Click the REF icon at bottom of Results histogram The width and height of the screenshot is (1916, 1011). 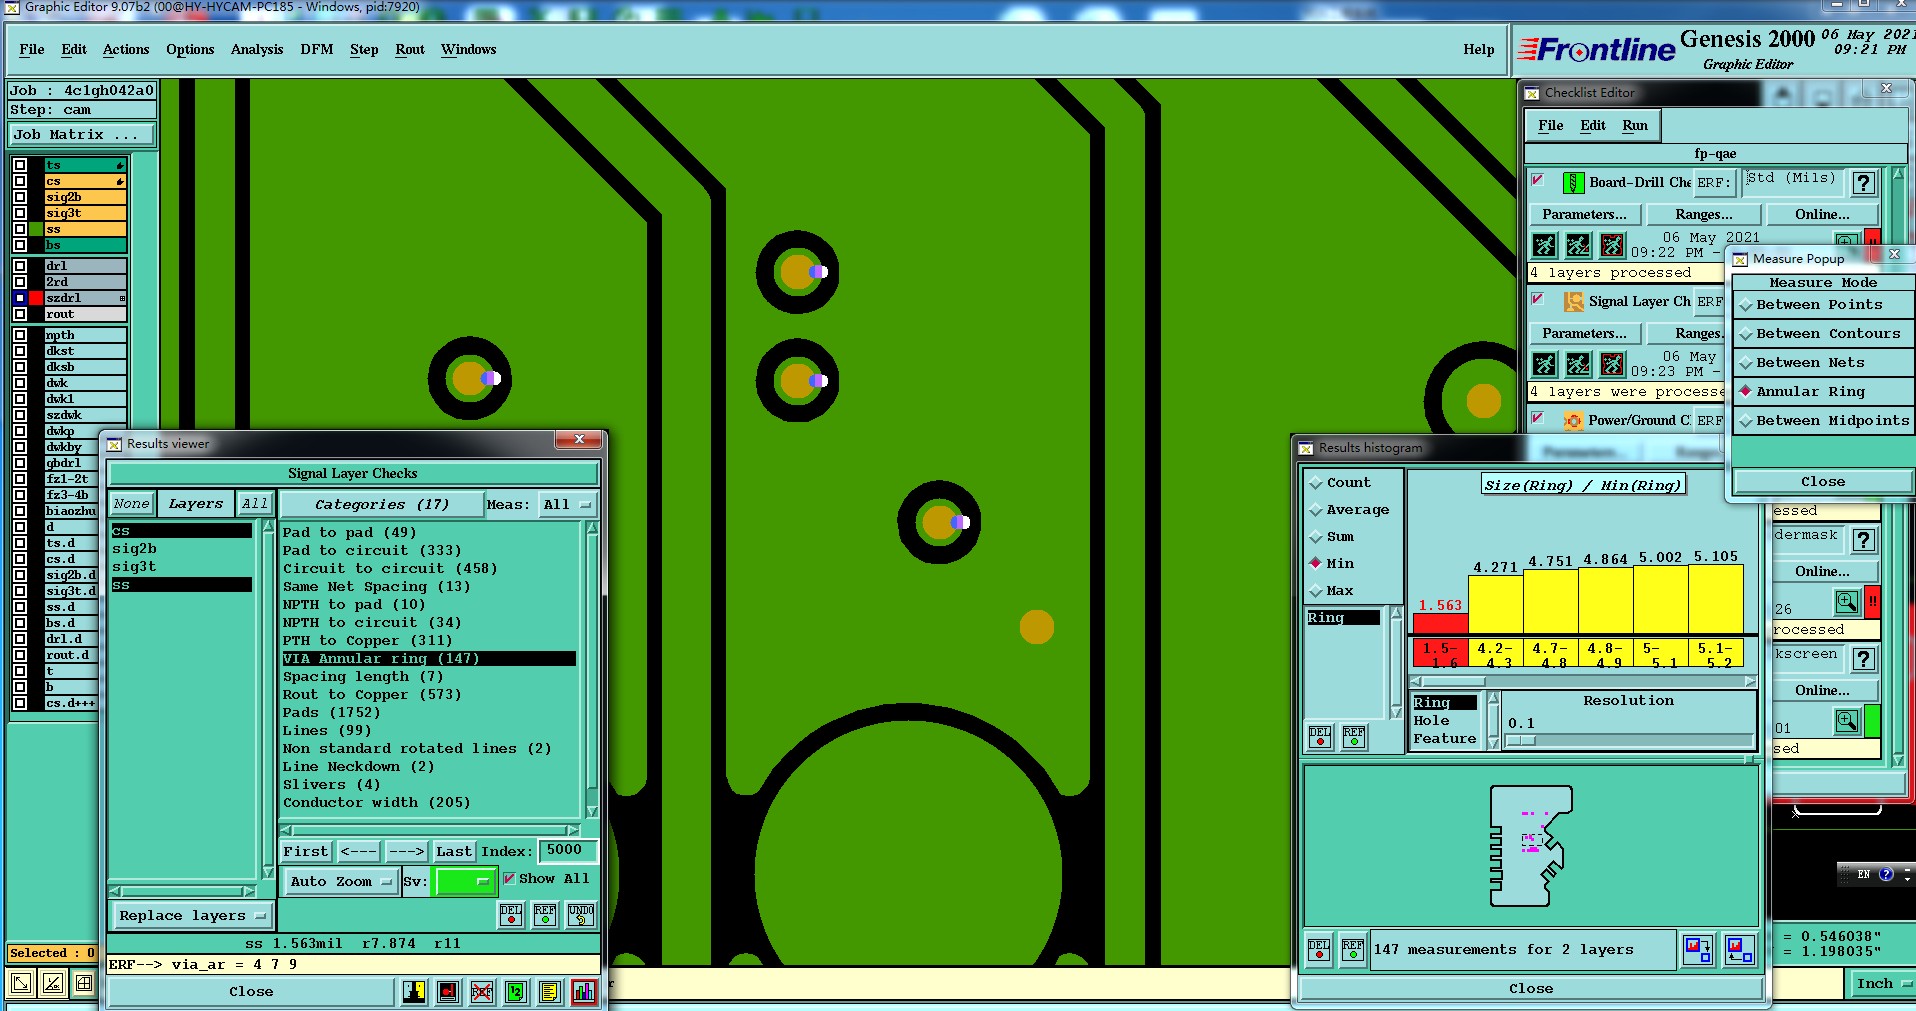(x=1353, y=949)
